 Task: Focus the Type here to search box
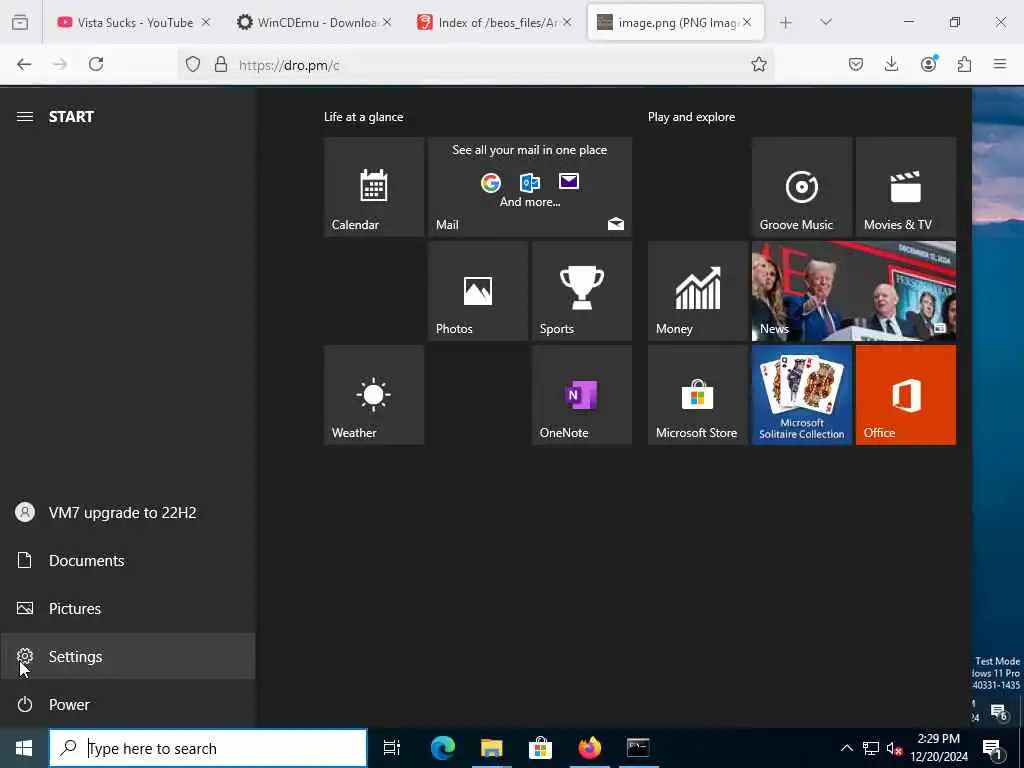pyautogui.click(x=208, y=748)
